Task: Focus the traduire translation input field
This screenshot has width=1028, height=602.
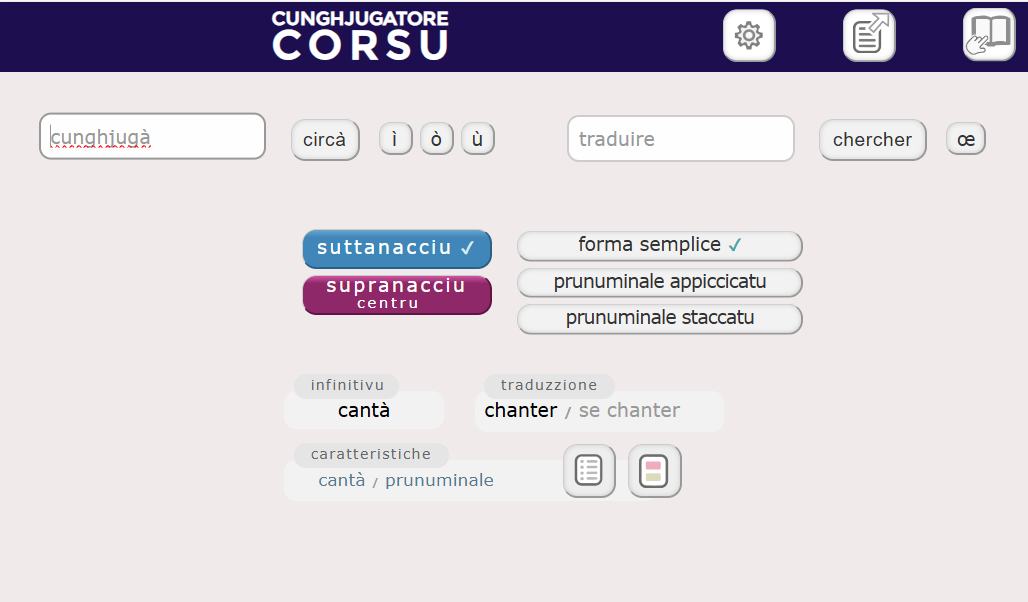Action: point(681,138)
